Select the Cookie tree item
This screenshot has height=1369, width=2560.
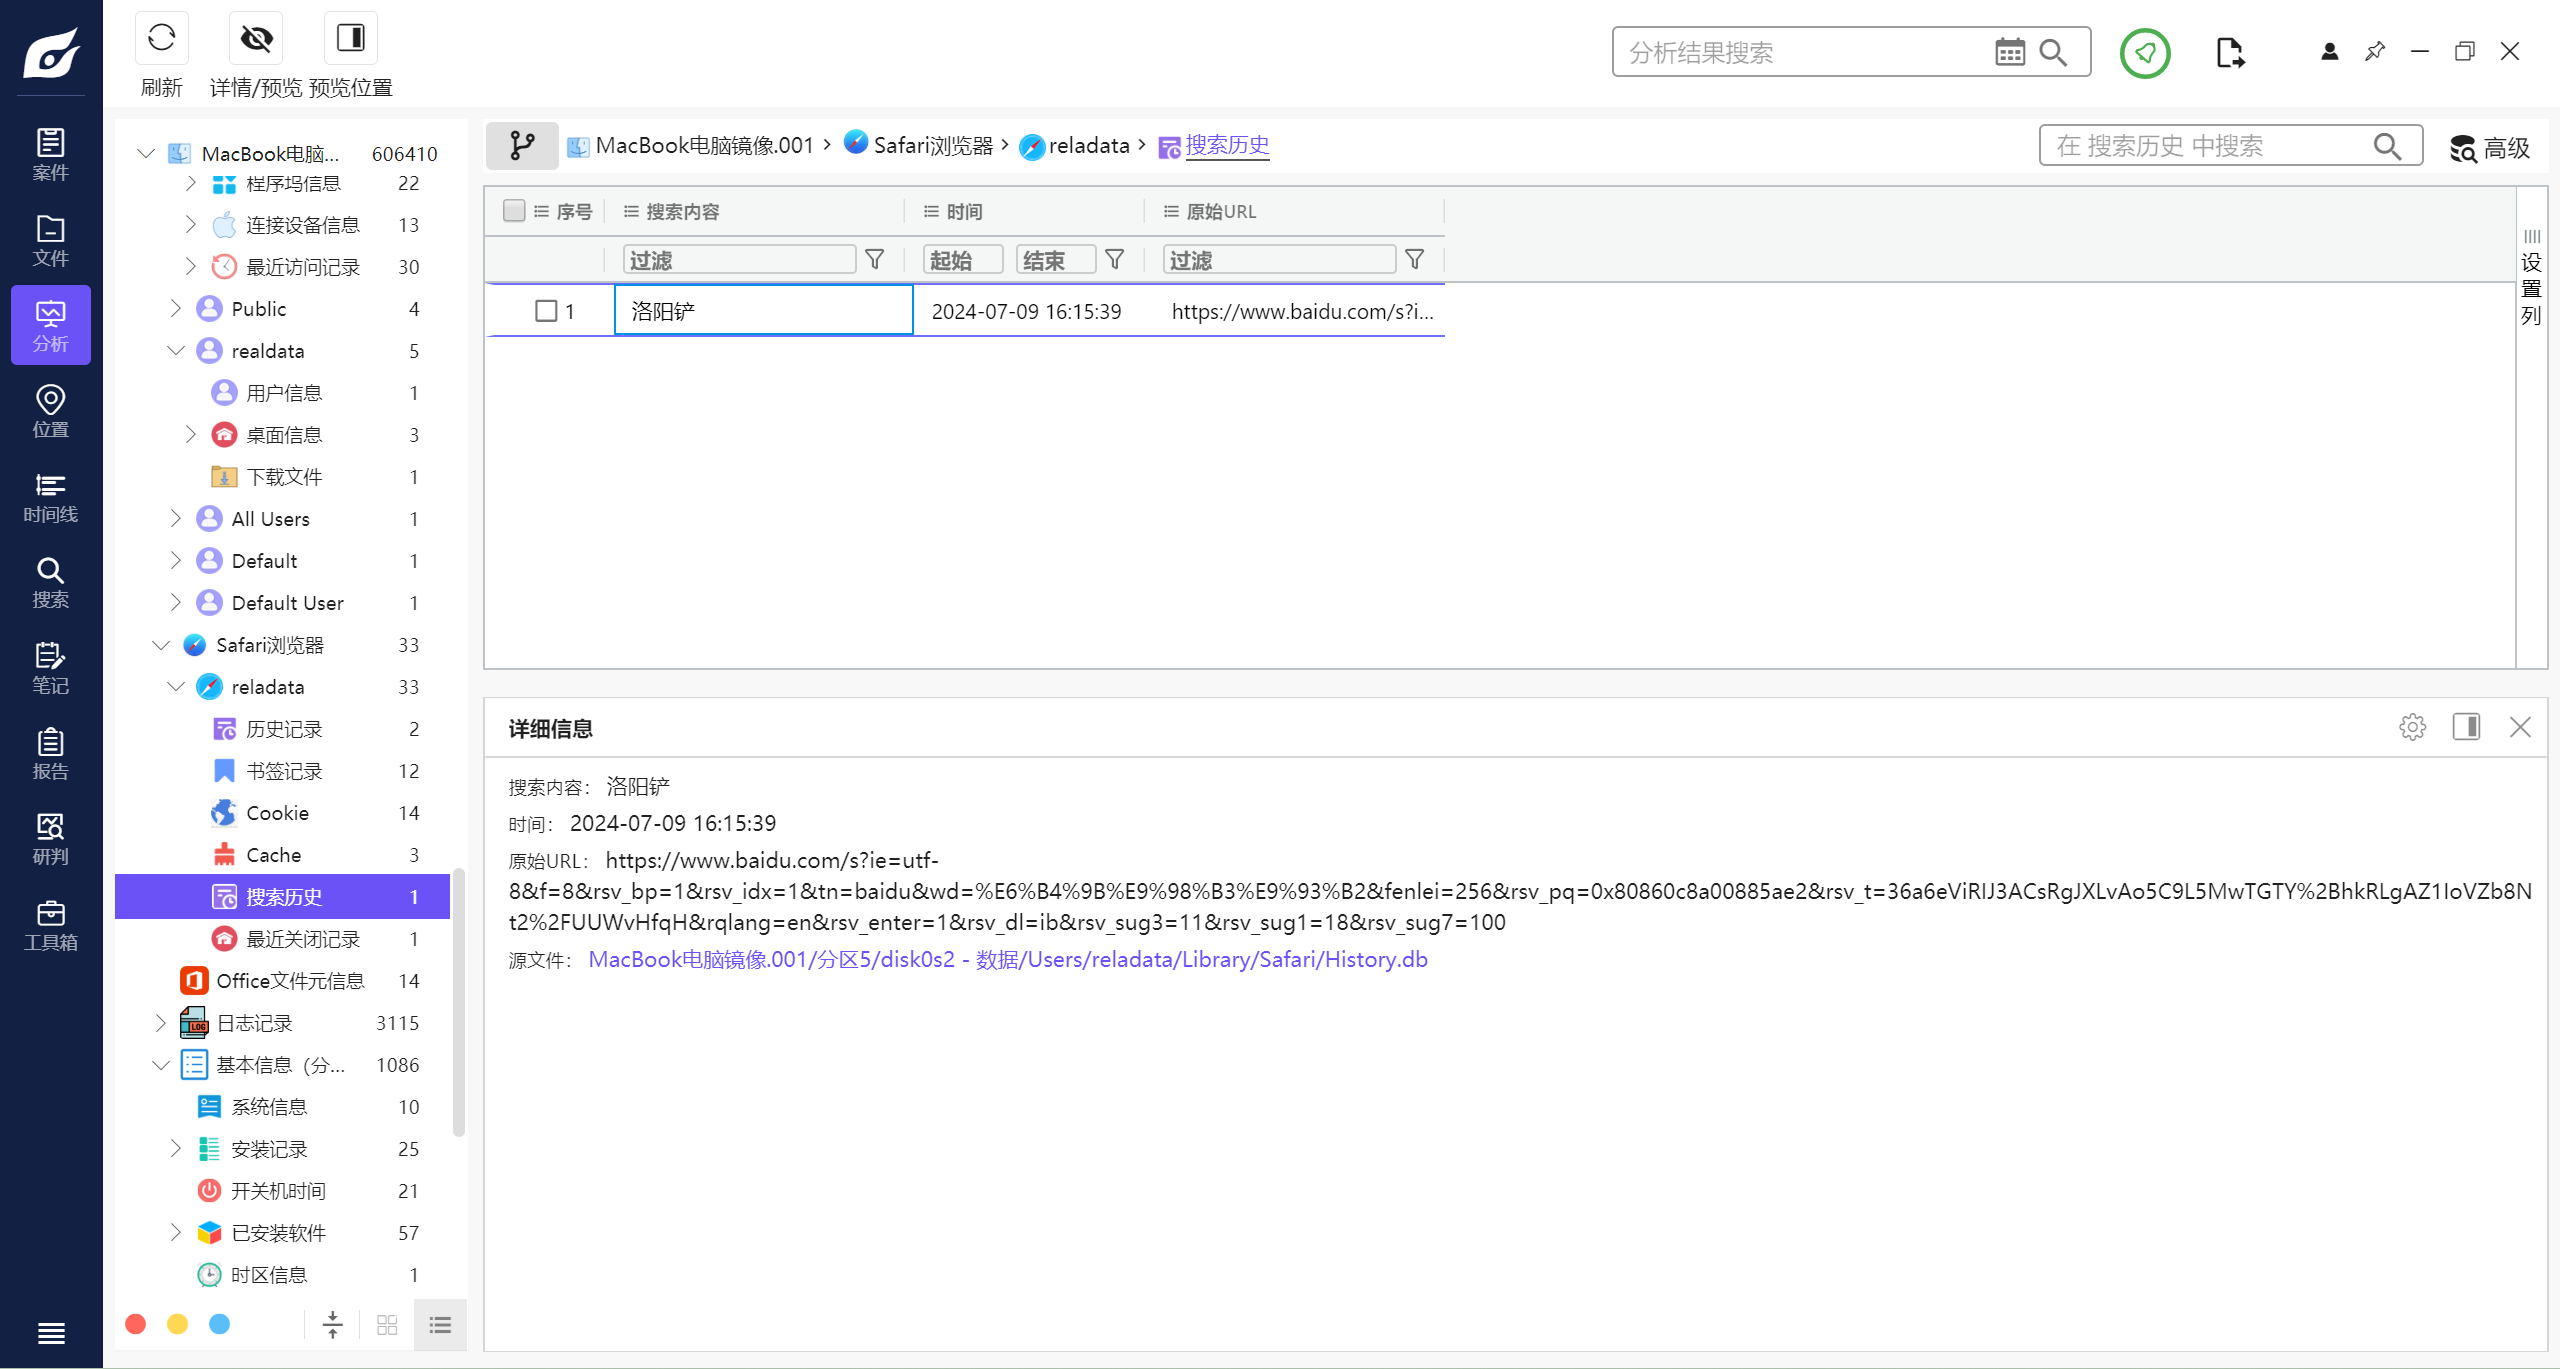pos(277,813)
